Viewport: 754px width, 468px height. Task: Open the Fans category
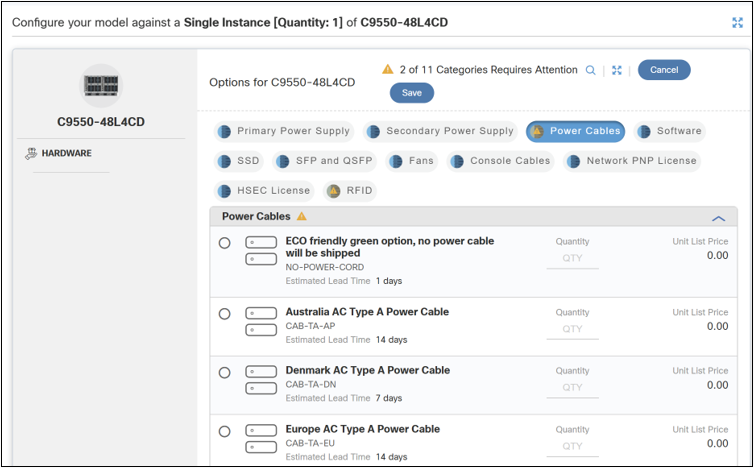point(412,161)
